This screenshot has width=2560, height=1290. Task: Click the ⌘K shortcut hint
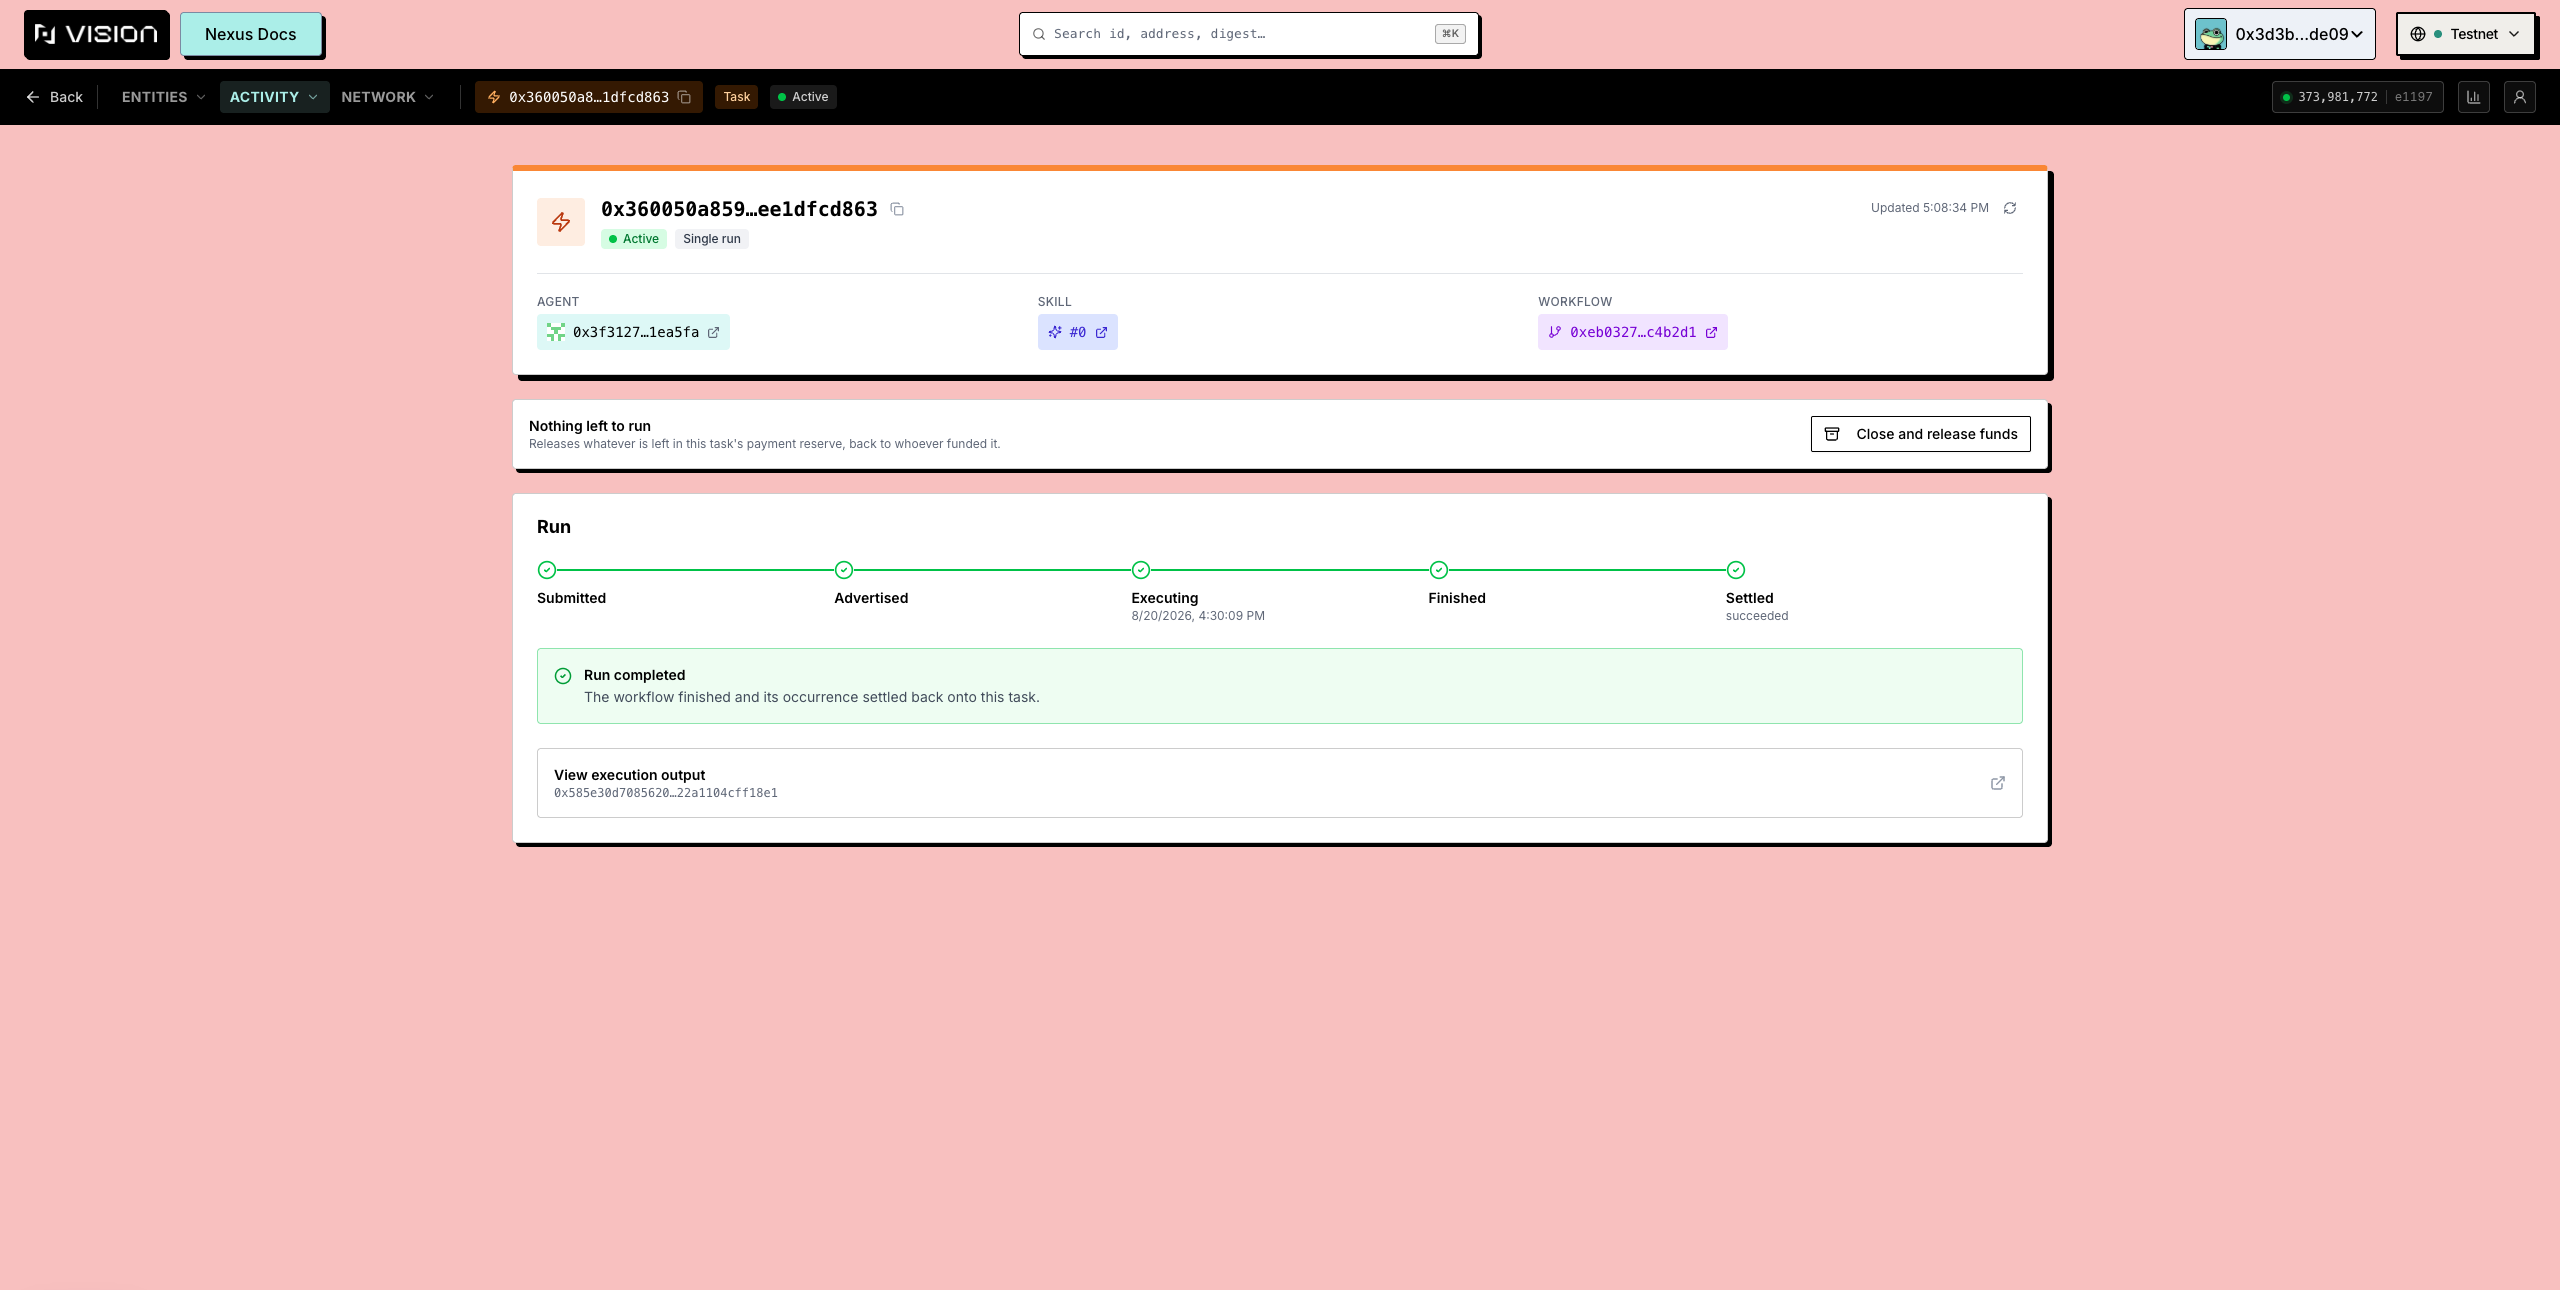[x=1450, y=34]
